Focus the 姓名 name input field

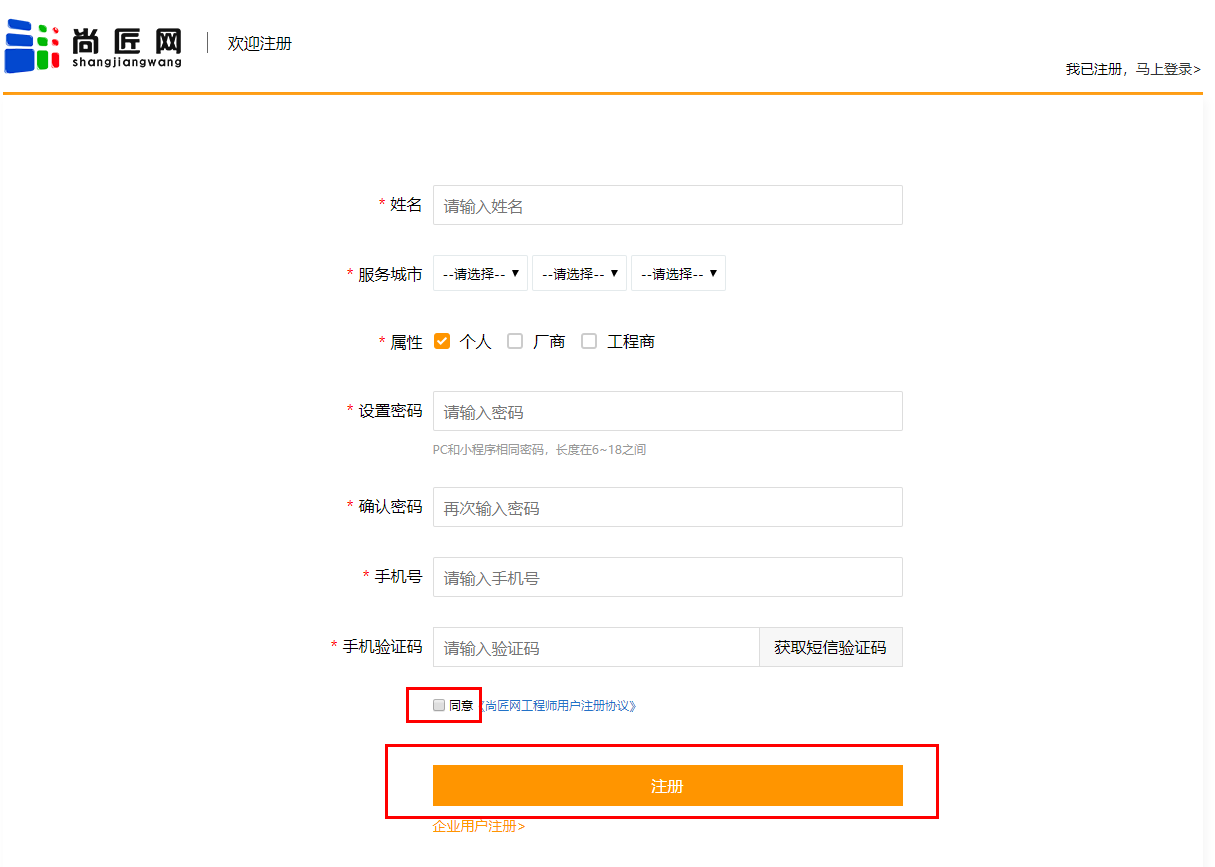[x=667, y=205]
